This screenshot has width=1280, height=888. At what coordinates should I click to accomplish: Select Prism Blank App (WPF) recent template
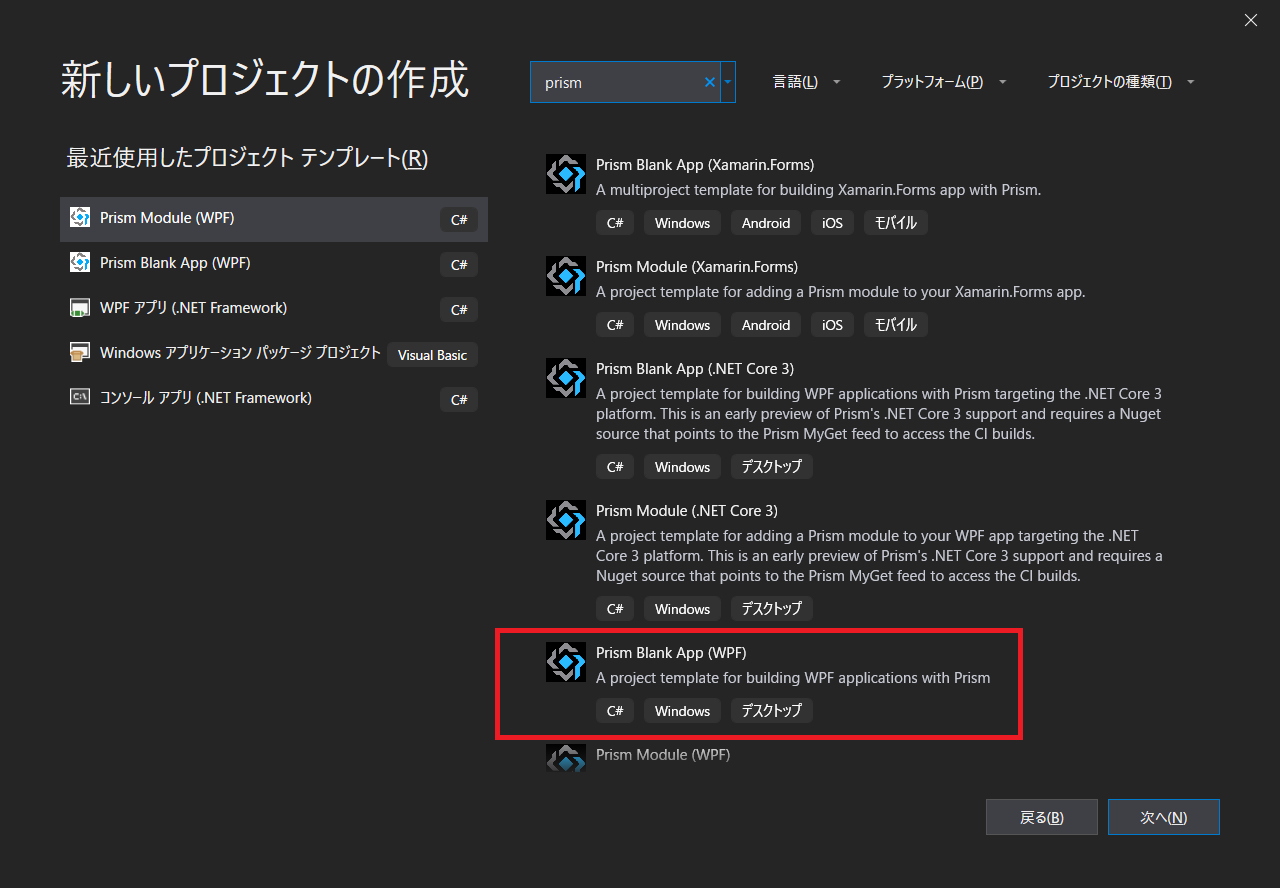point(274,264)
